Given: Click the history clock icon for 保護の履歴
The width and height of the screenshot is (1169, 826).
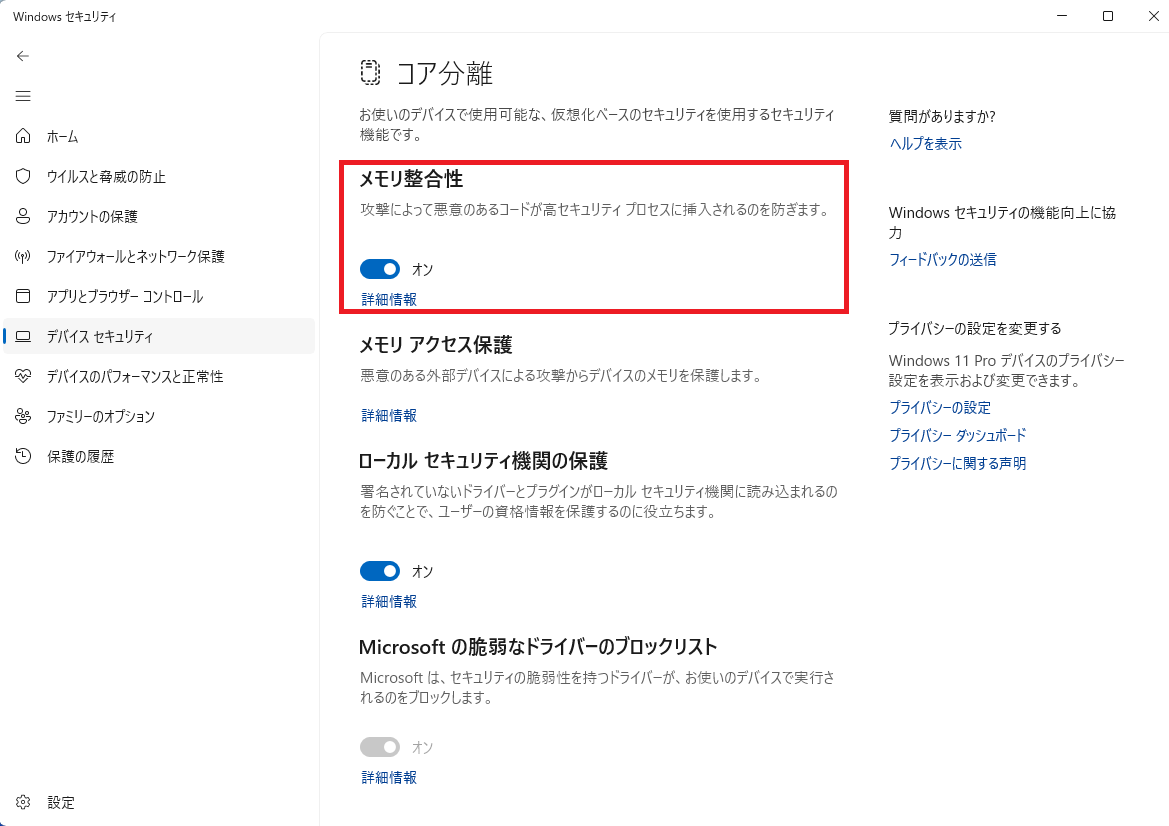Looking at the screenshot, I should pos(23,456).
